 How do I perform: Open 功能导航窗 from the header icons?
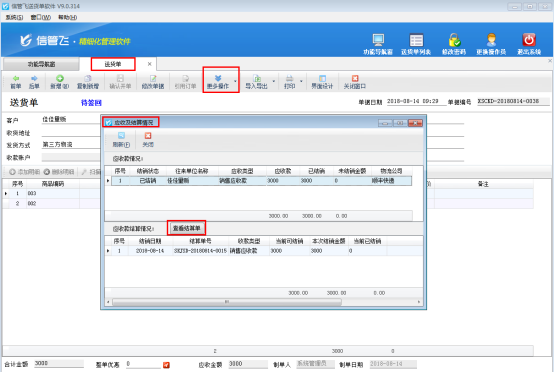(378, 40)
